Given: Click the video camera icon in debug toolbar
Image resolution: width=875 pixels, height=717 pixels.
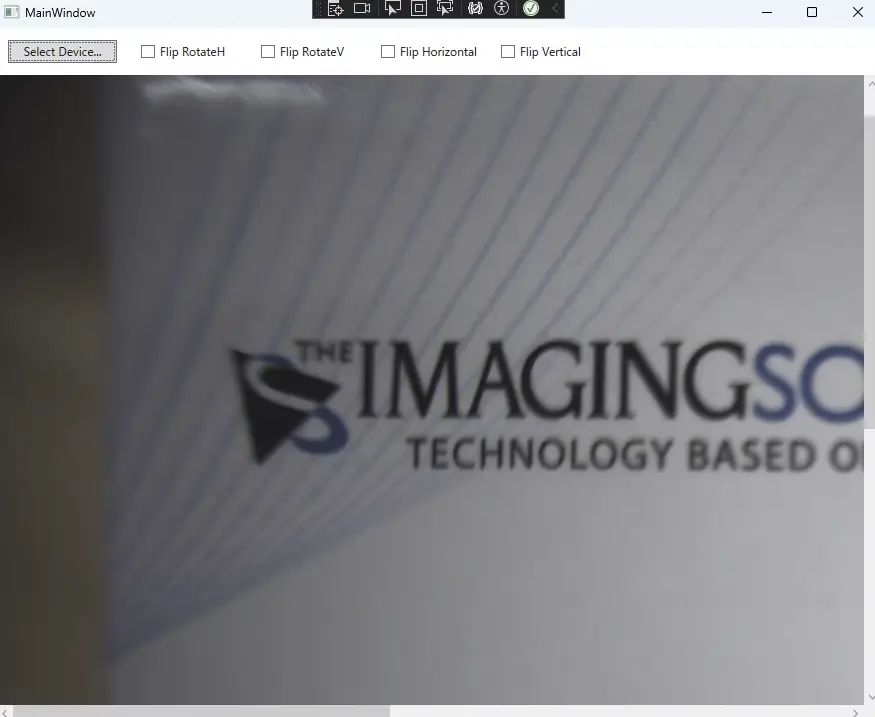Looking at the screenshot, I should (362, 9).
